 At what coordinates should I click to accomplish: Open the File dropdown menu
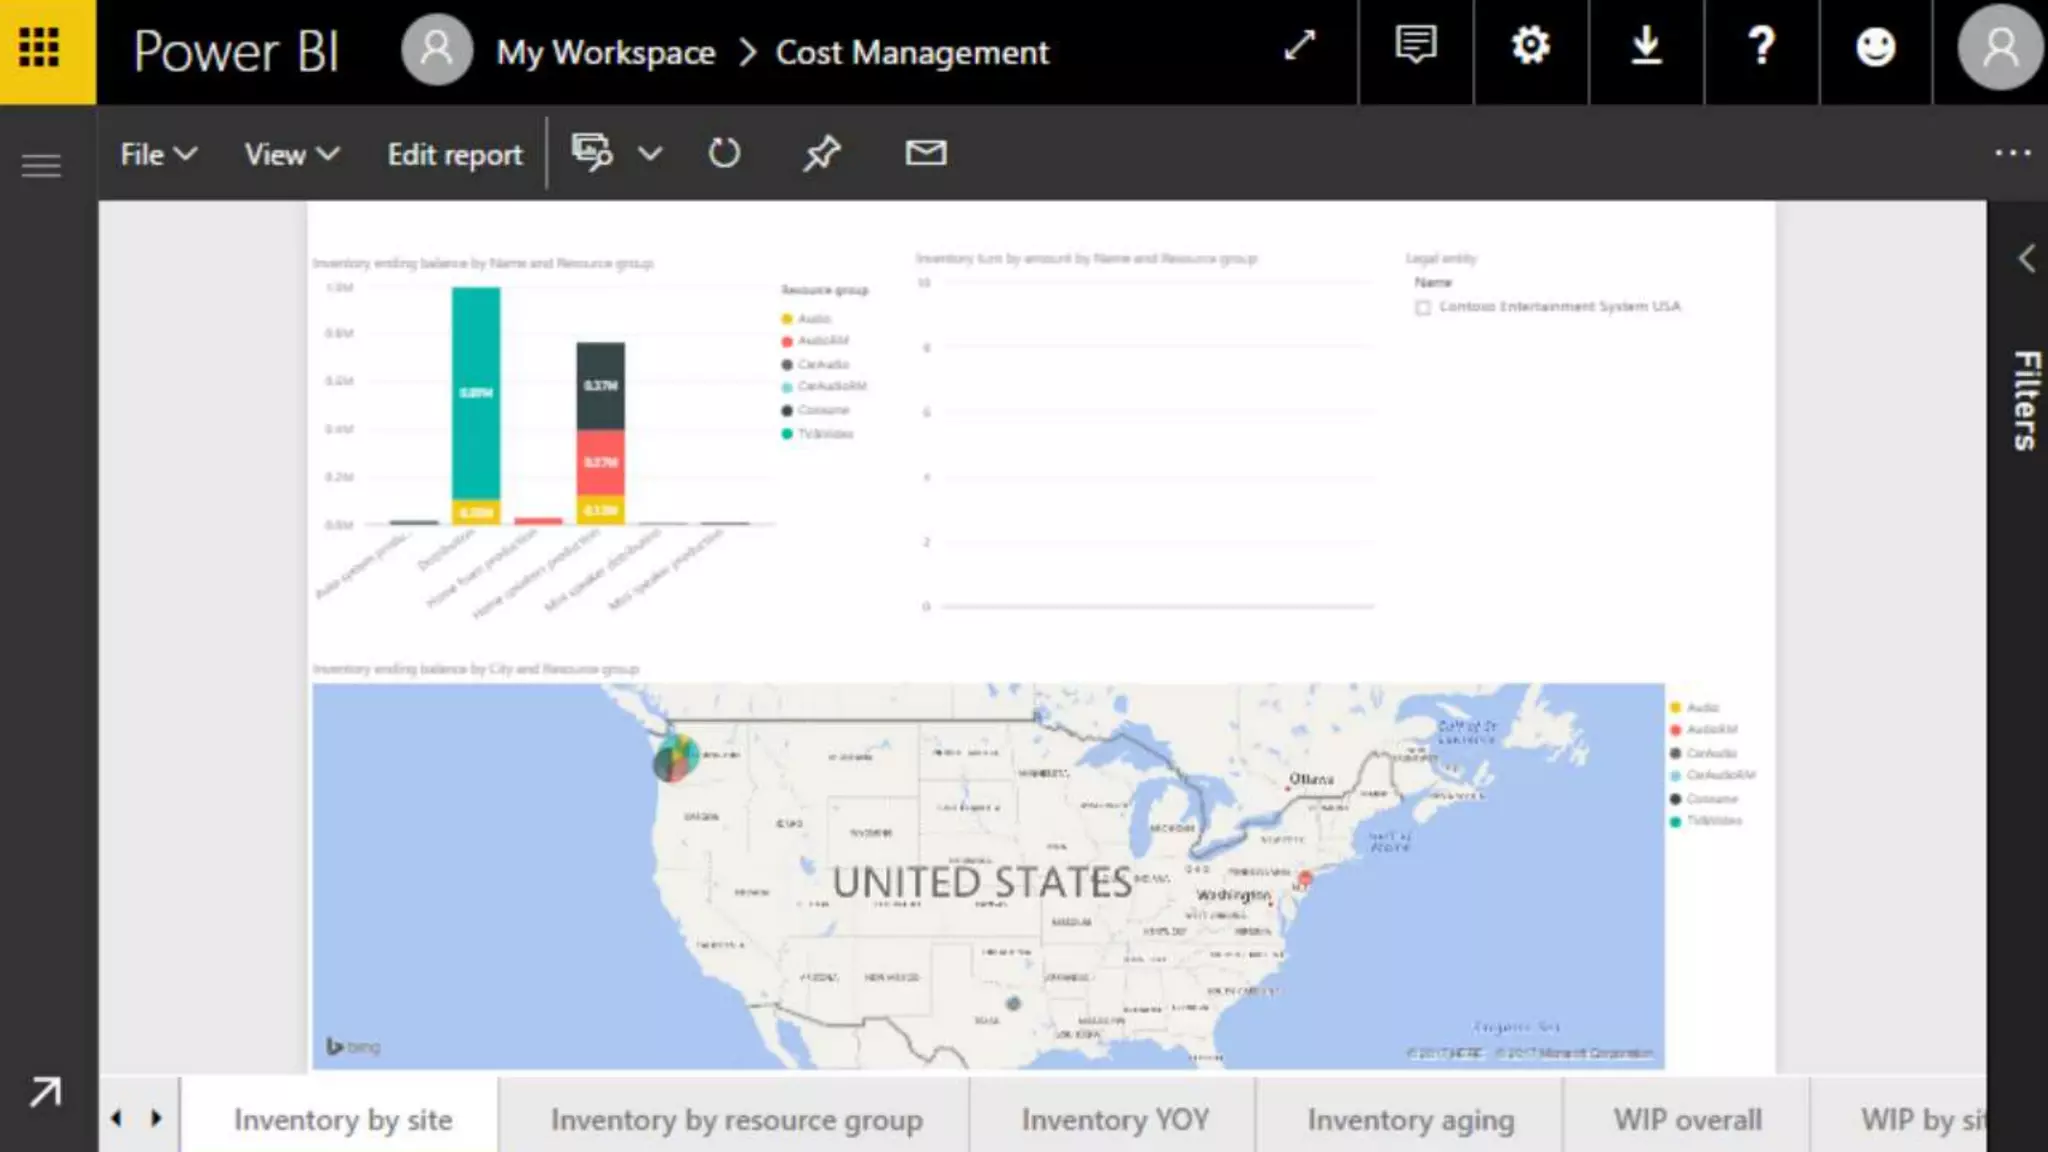pyautogui.click(x=157, y=154)
